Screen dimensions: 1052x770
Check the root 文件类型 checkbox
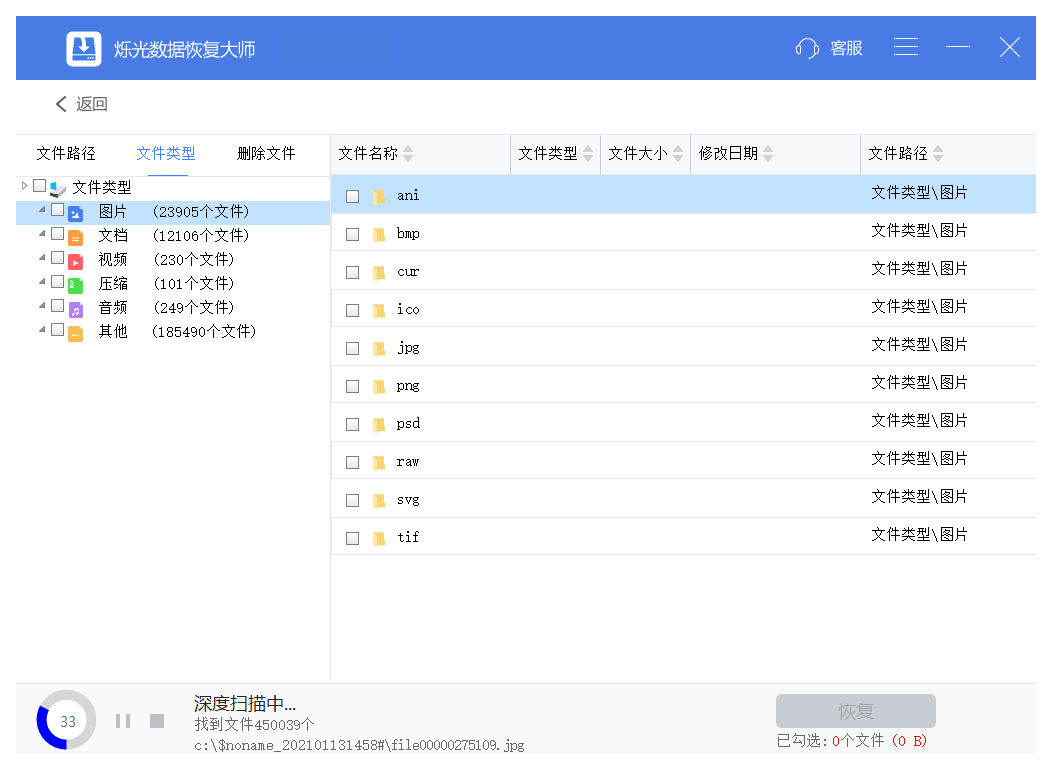(38, 186)
